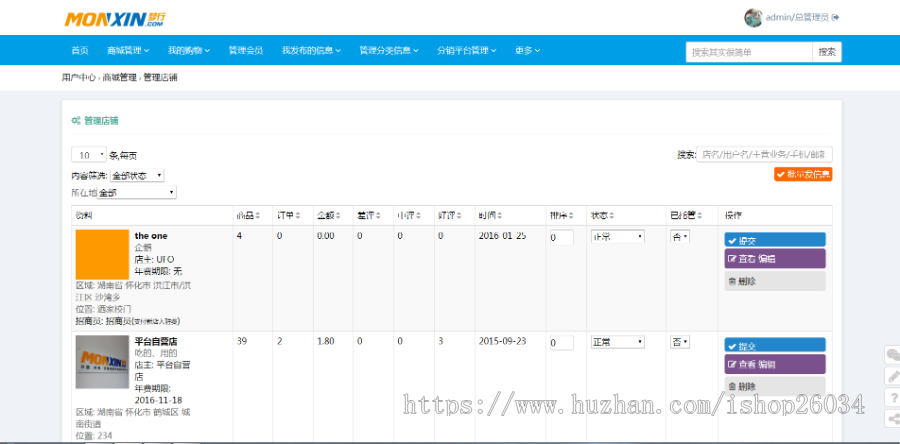Open the 分销平台管理 nav dropdown
Image resolution: width=900 pixels, height=444 pixels.
coord(466,50)
